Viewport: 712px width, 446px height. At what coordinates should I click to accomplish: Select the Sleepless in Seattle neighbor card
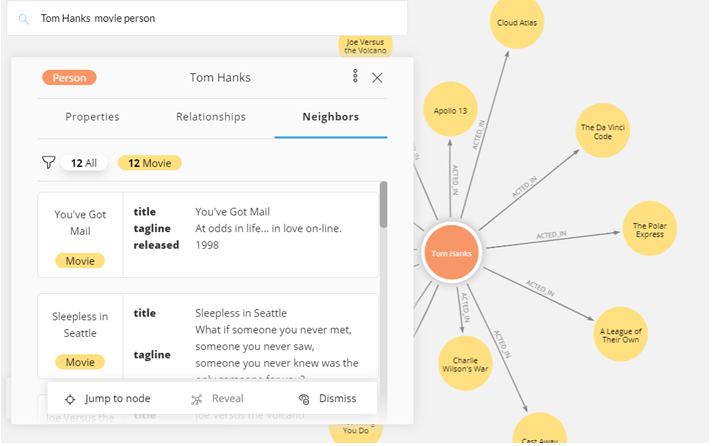point(208,336)
